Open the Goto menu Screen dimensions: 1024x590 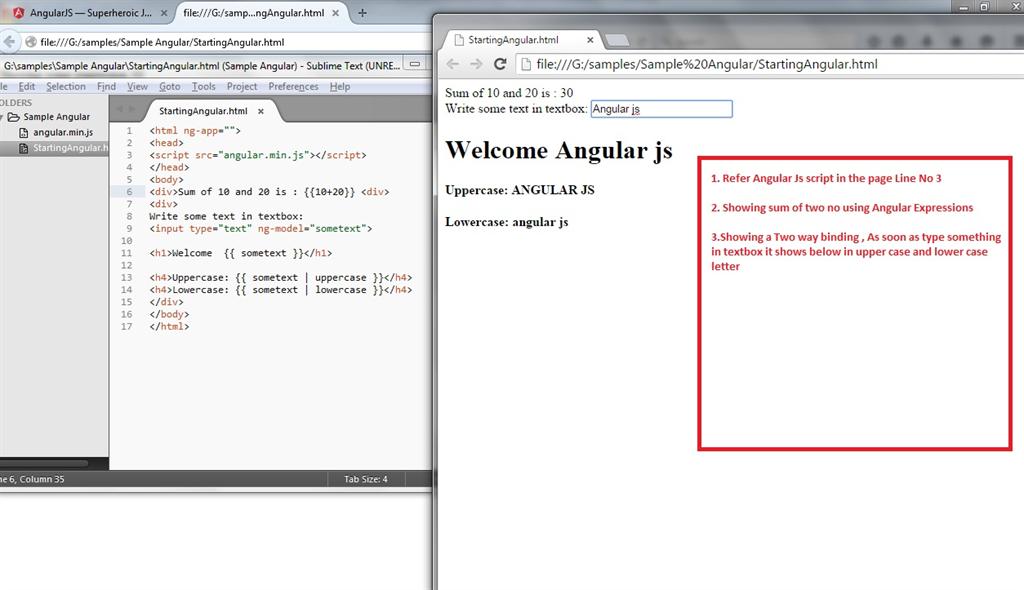pos(170,86)
